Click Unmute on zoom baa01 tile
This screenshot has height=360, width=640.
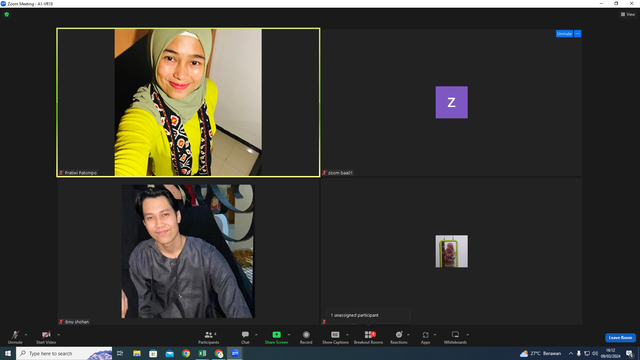564,34
